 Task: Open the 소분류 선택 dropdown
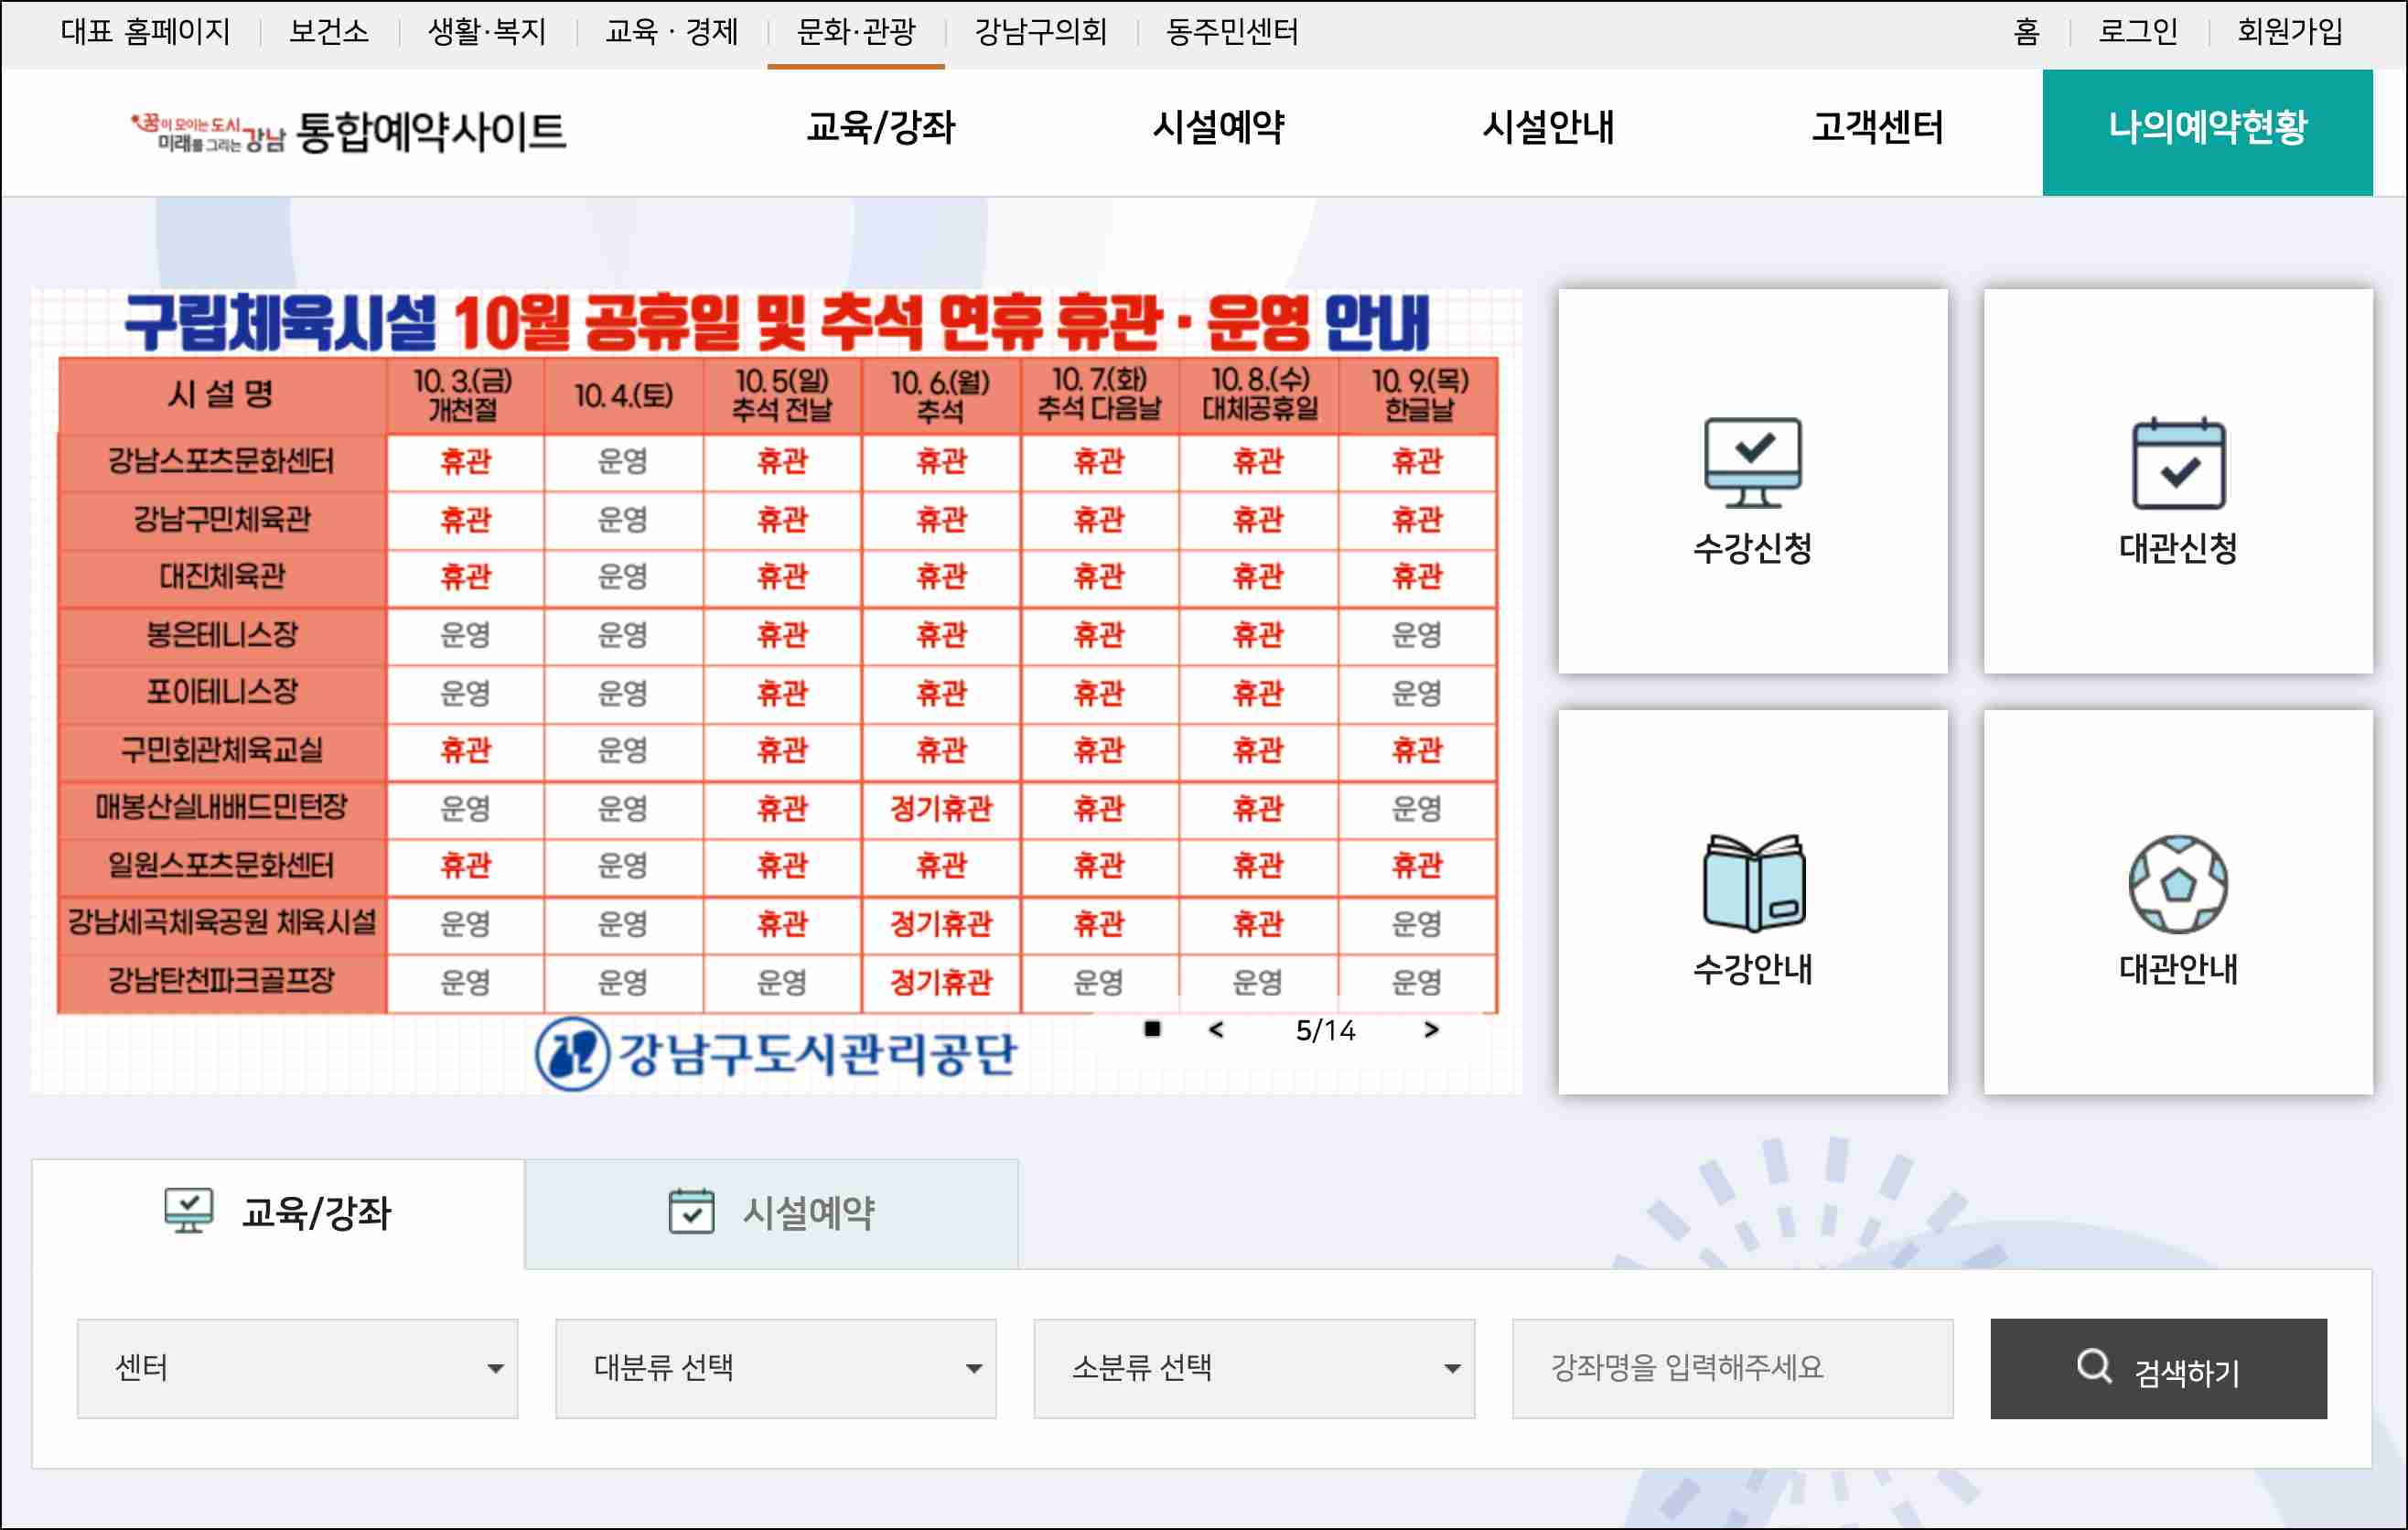(1253, 1368)
